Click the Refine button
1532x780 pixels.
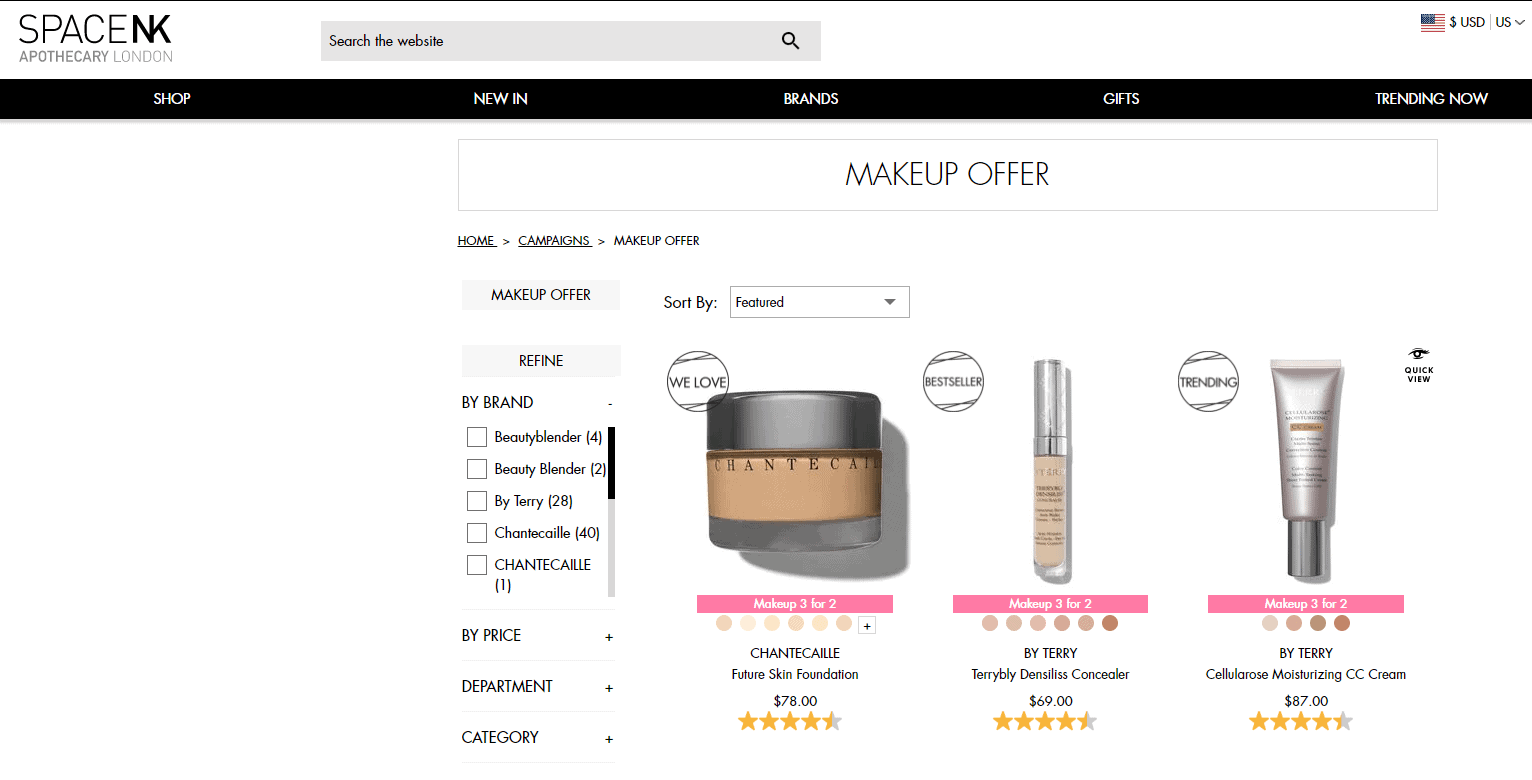(541, 361)
